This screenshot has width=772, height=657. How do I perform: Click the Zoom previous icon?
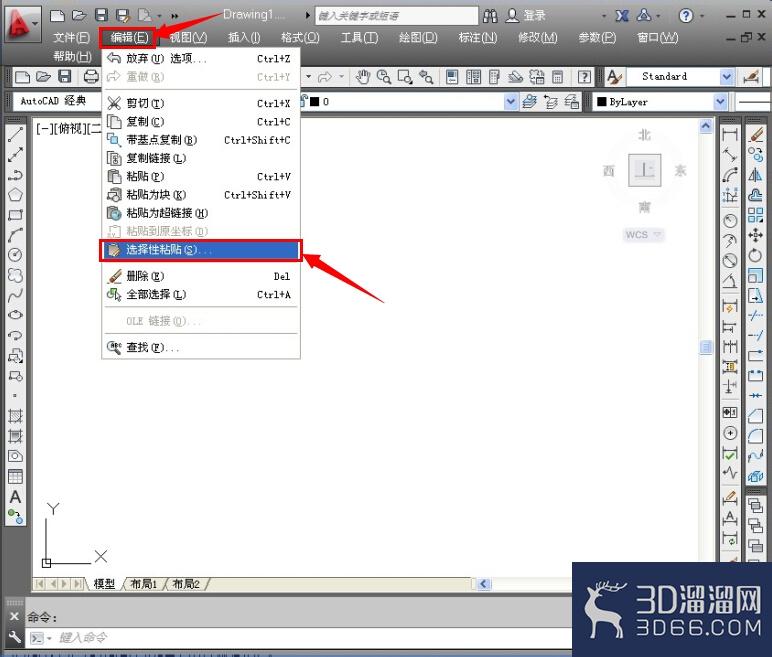point(426,77)
